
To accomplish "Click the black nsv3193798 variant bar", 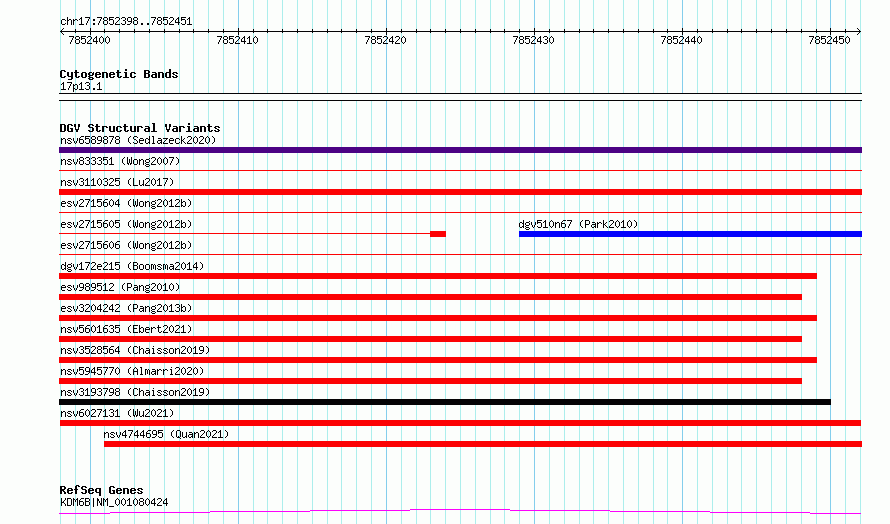I will (x=445, y=402).
